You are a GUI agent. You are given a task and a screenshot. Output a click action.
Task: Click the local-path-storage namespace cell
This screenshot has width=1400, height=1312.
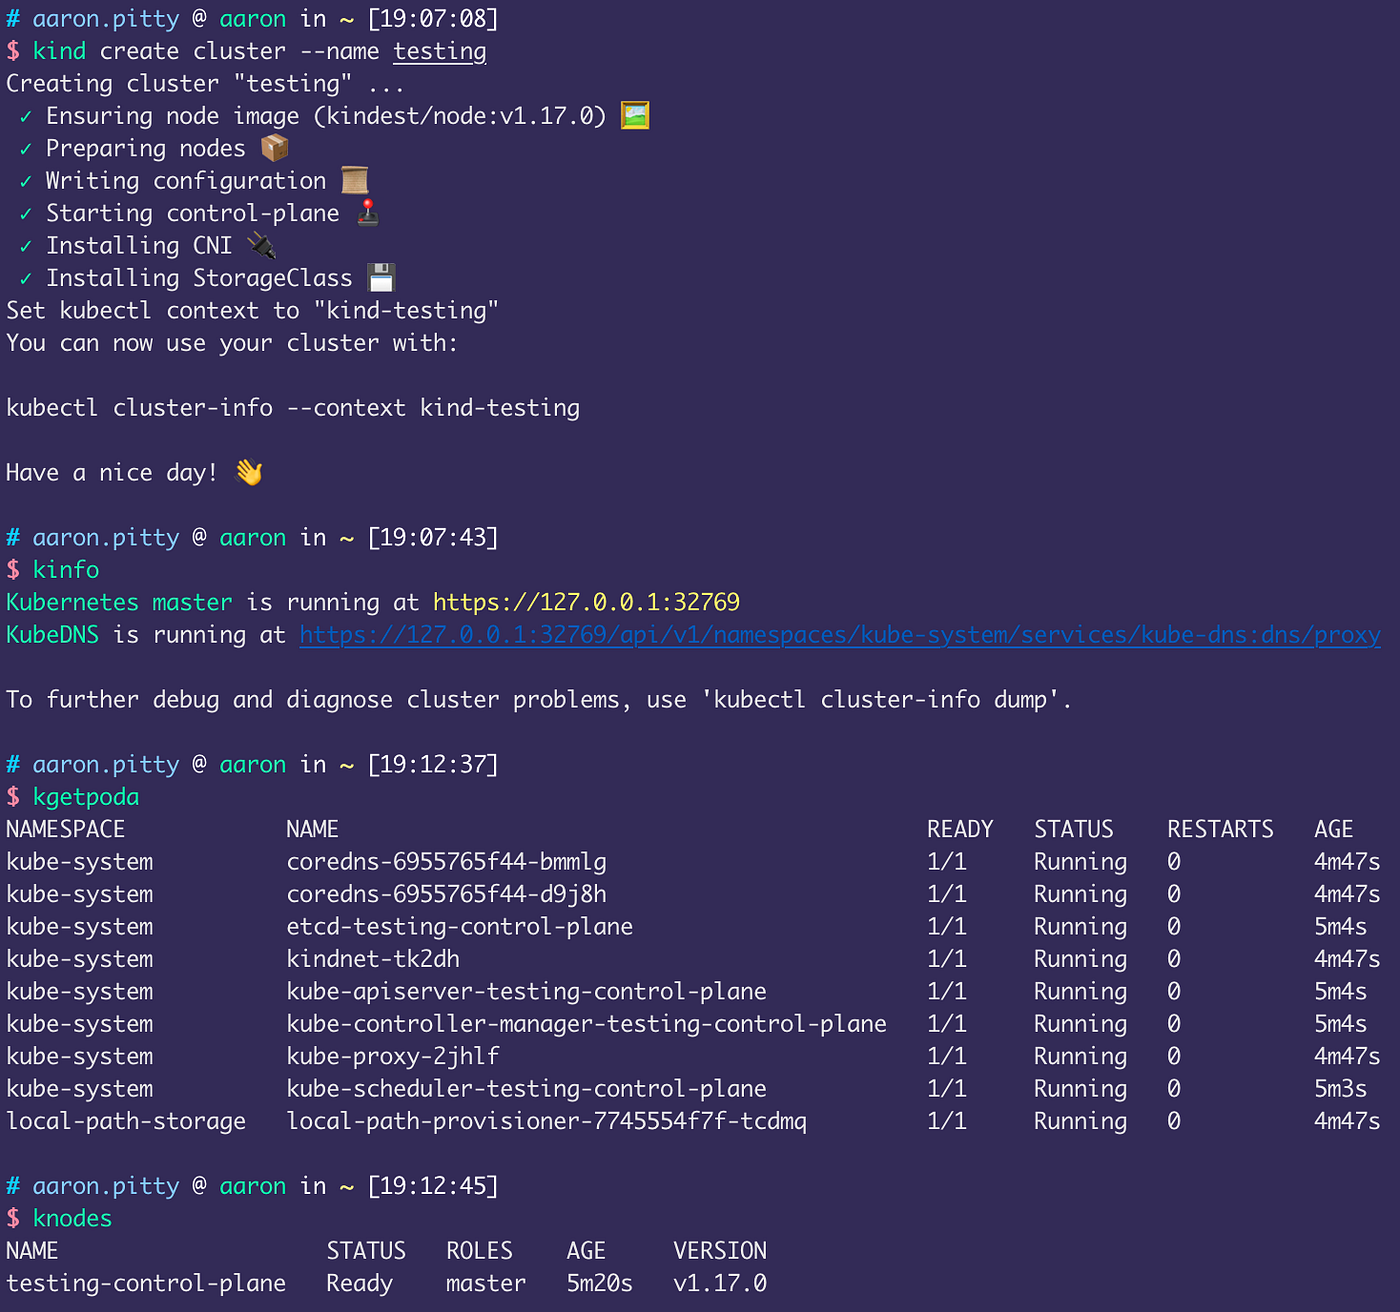(x=126, y=1121)
